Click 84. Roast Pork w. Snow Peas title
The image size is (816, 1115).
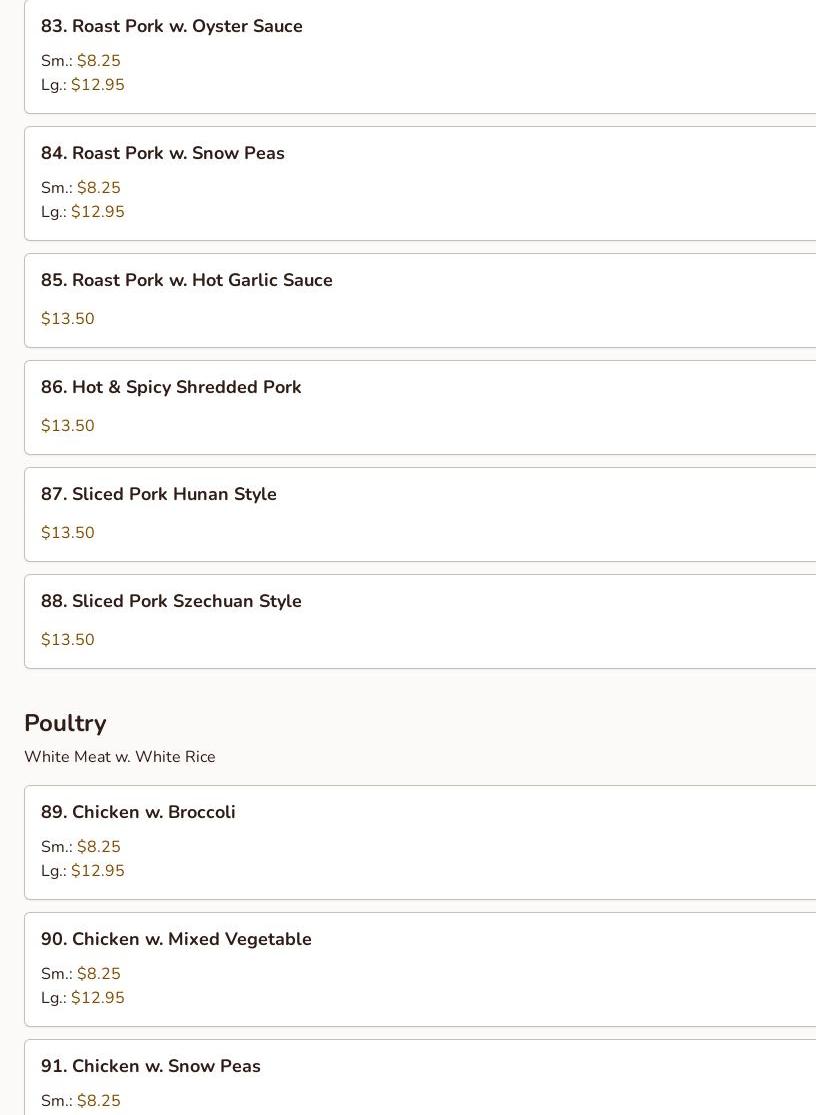tap(162, 153)
